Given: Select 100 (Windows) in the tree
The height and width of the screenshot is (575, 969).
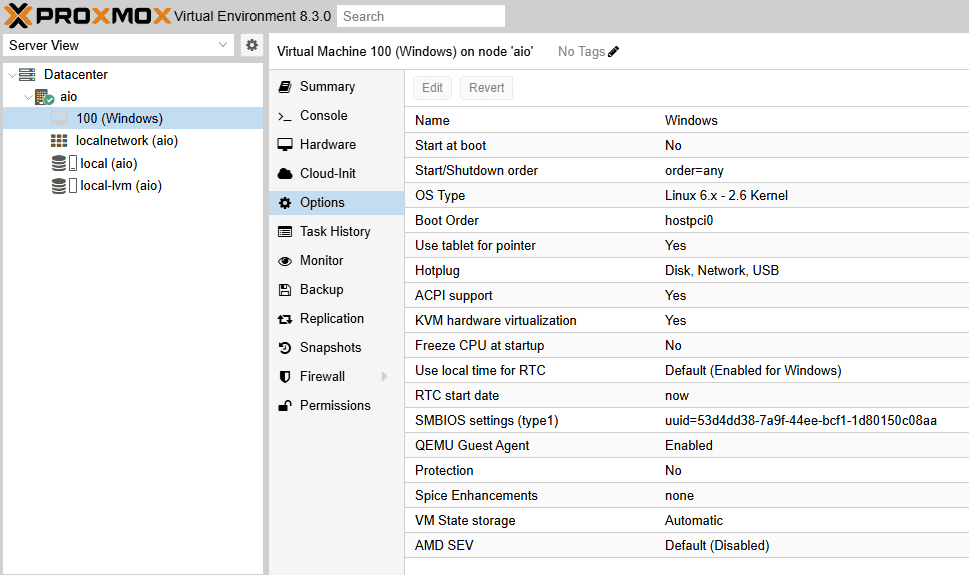Looking at the screenshot, I should [x=133, y=118].
